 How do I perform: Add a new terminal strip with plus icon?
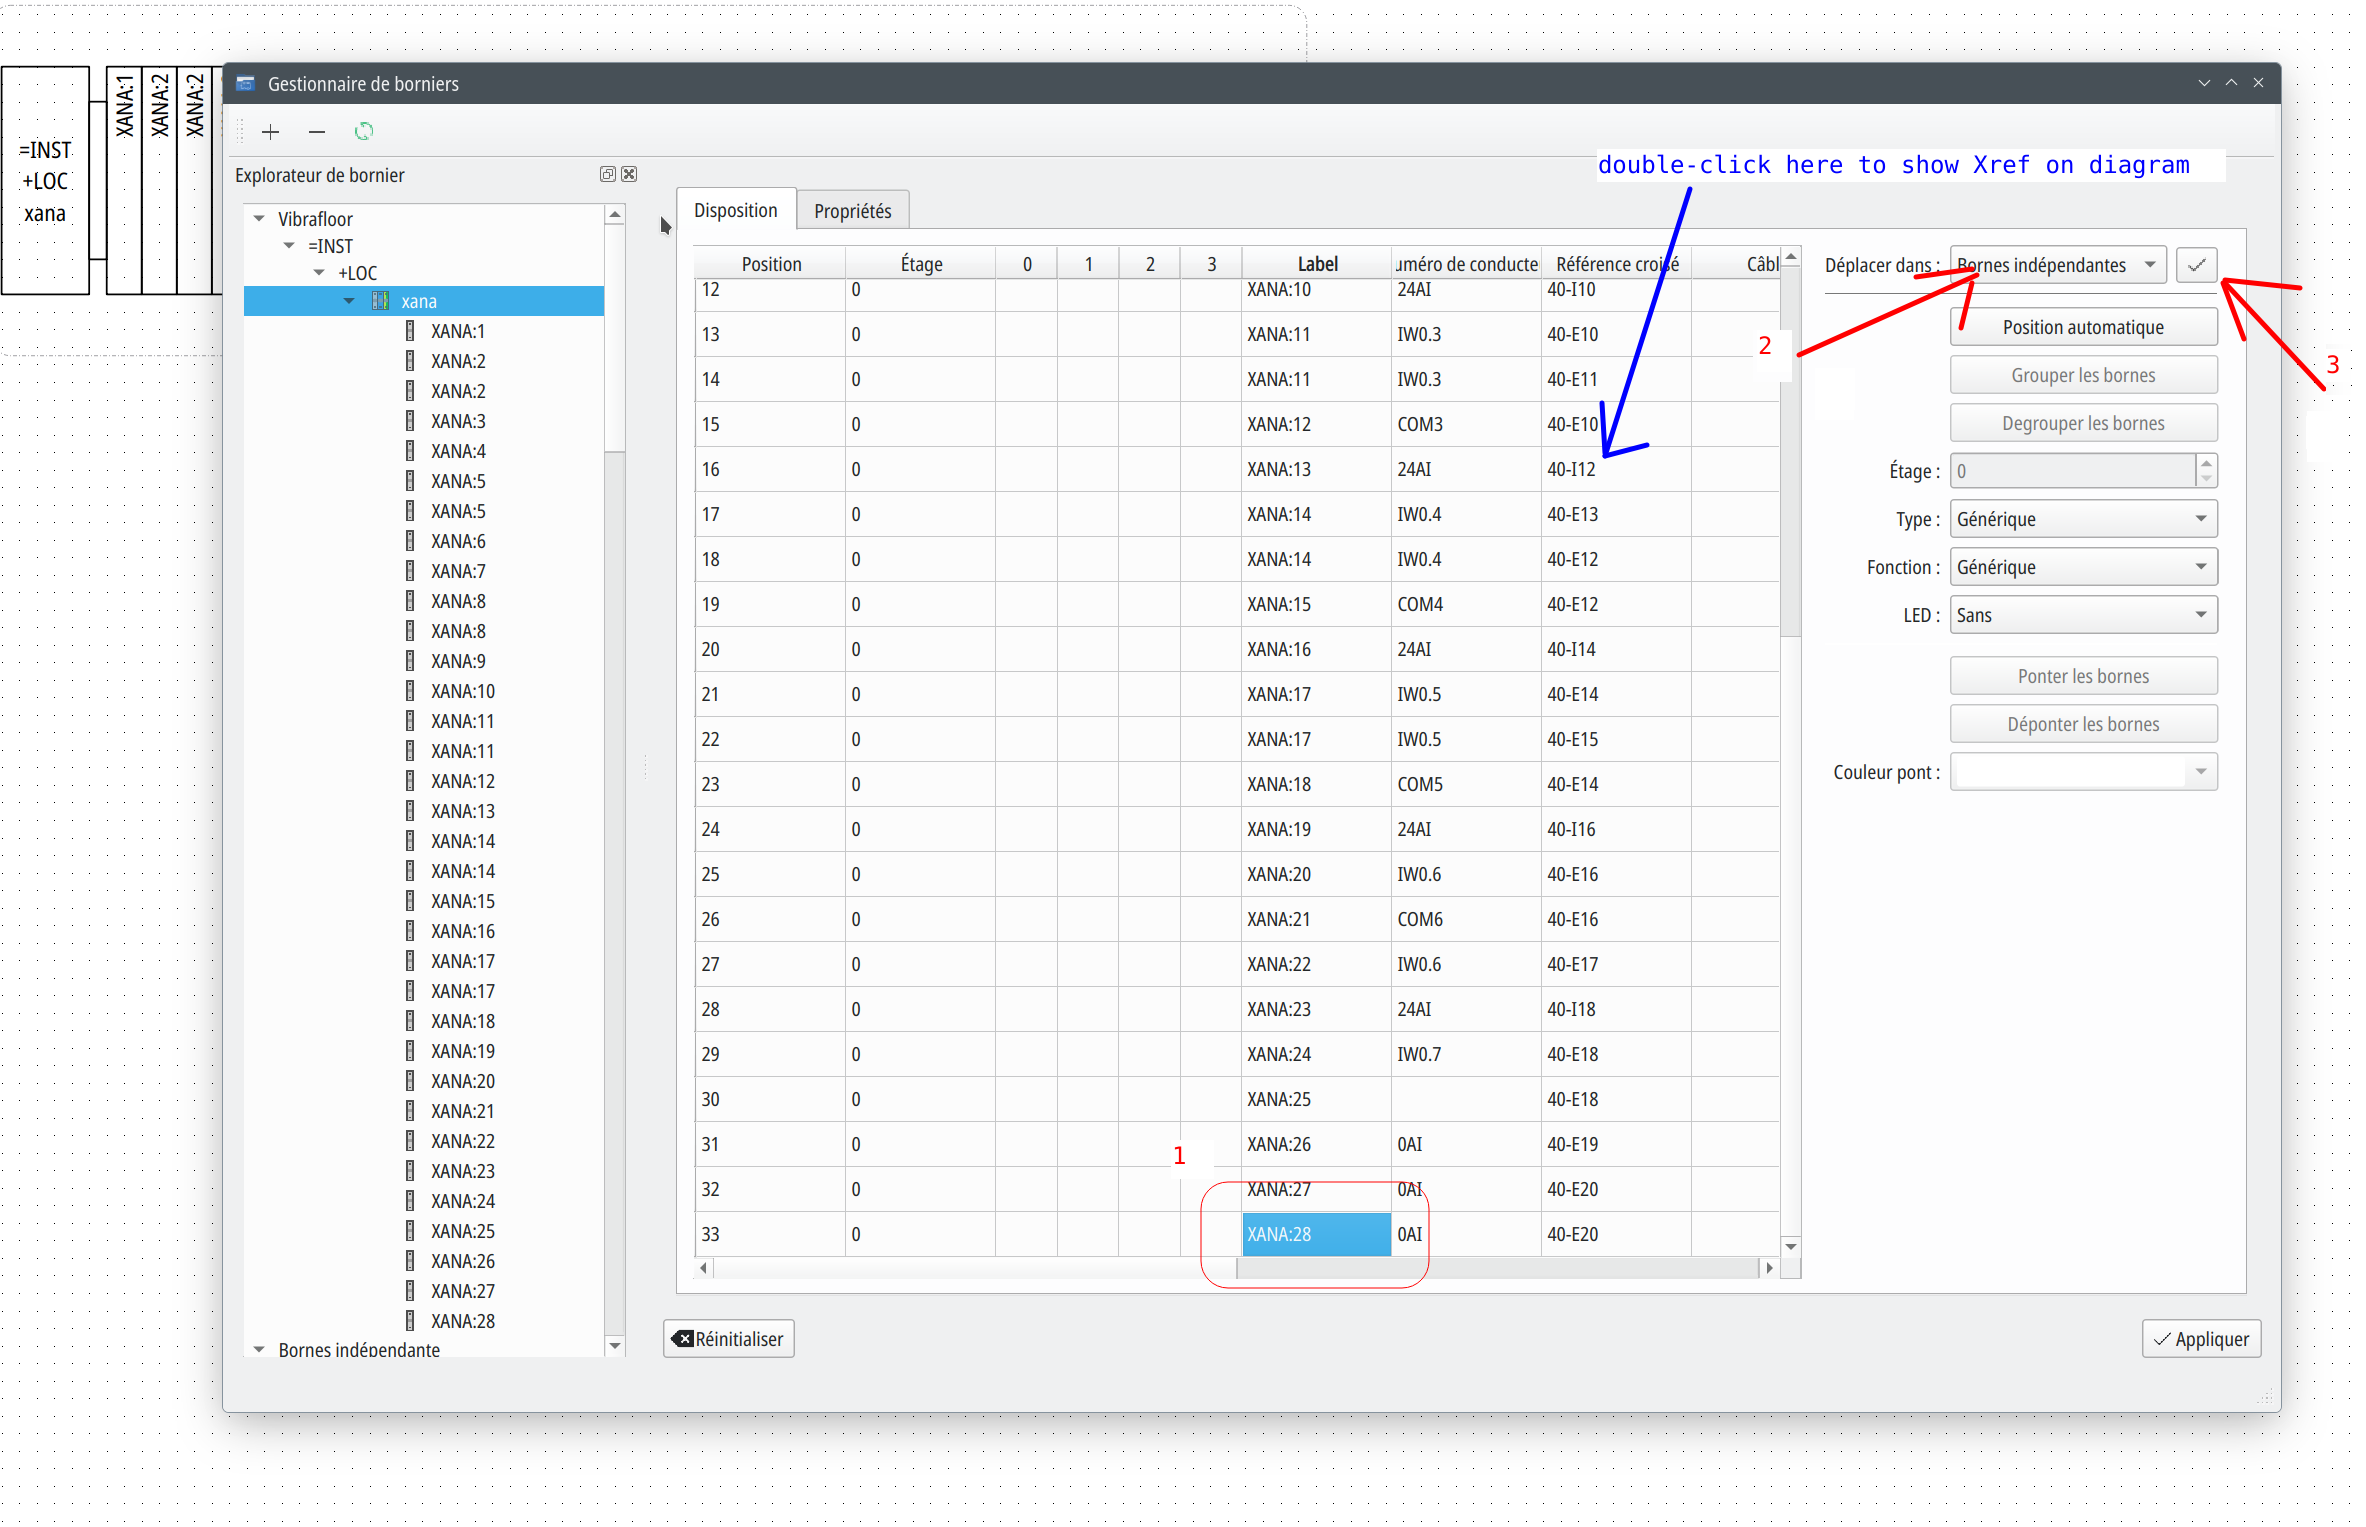click(270, 132)
